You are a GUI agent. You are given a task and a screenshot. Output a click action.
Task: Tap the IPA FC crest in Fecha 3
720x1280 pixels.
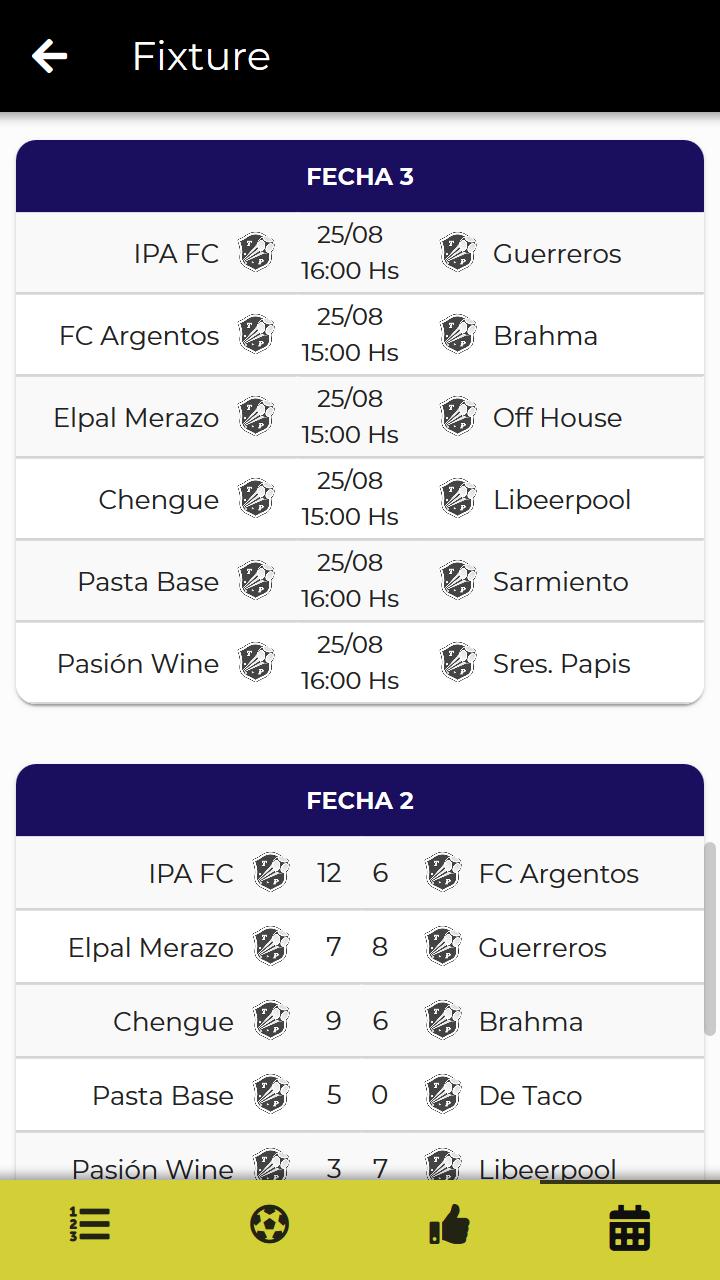pos(256,252)
